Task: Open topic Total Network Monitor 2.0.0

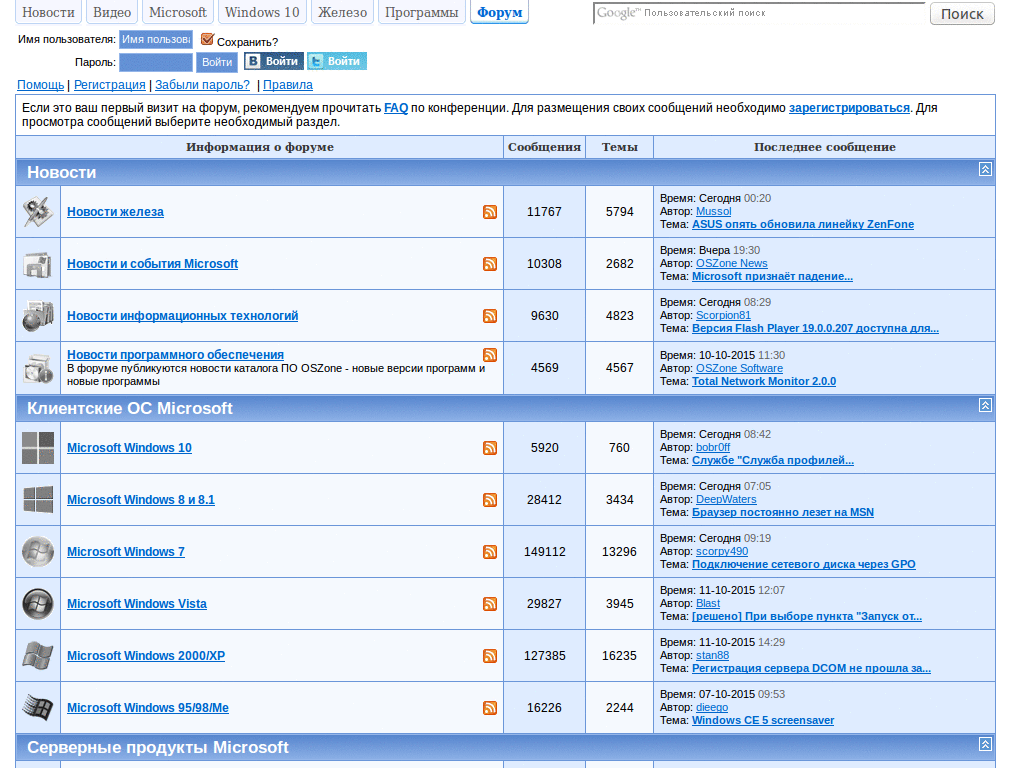Action: coord(764,381)
